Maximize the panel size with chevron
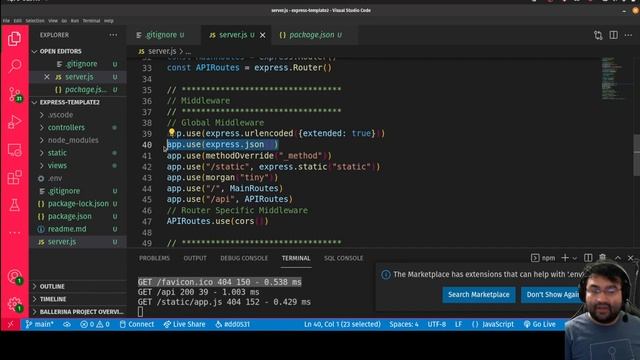Image resolution: width=640 pixels, height=360 pixels. pyautogui.click(x=618, y=258)
